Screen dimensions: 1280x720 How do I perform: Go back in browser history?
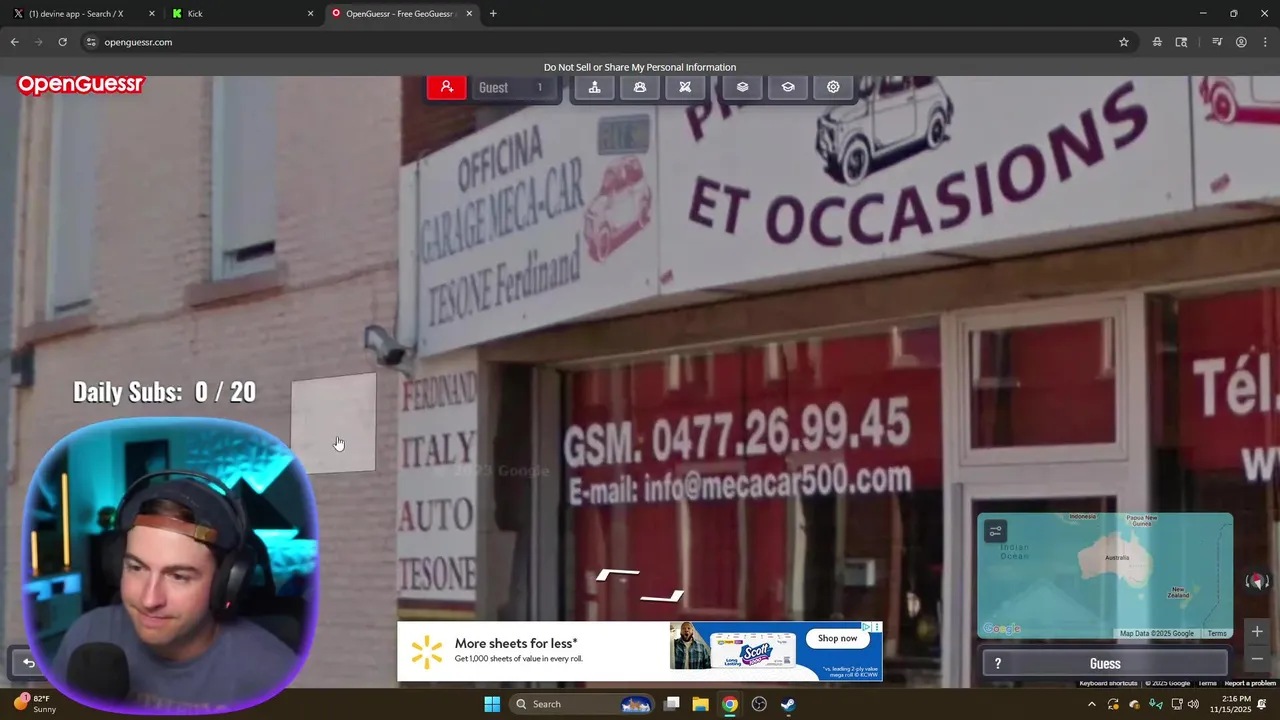(x=14, y=42)
